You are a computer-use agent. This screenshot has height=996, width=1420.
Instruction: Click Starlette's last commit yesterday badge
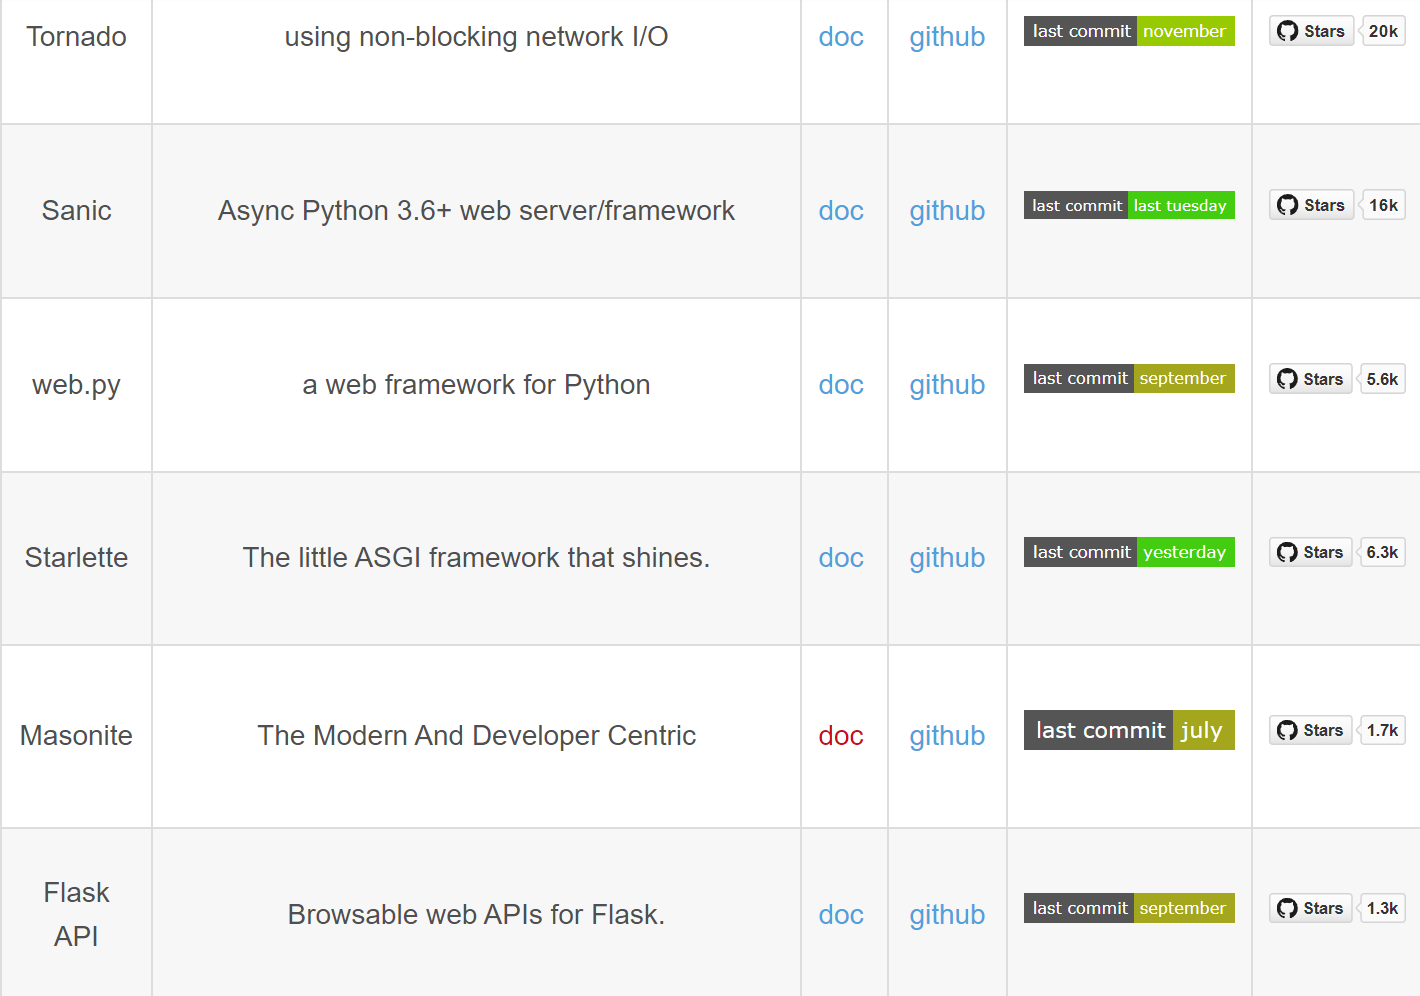tap(1129, 552)
